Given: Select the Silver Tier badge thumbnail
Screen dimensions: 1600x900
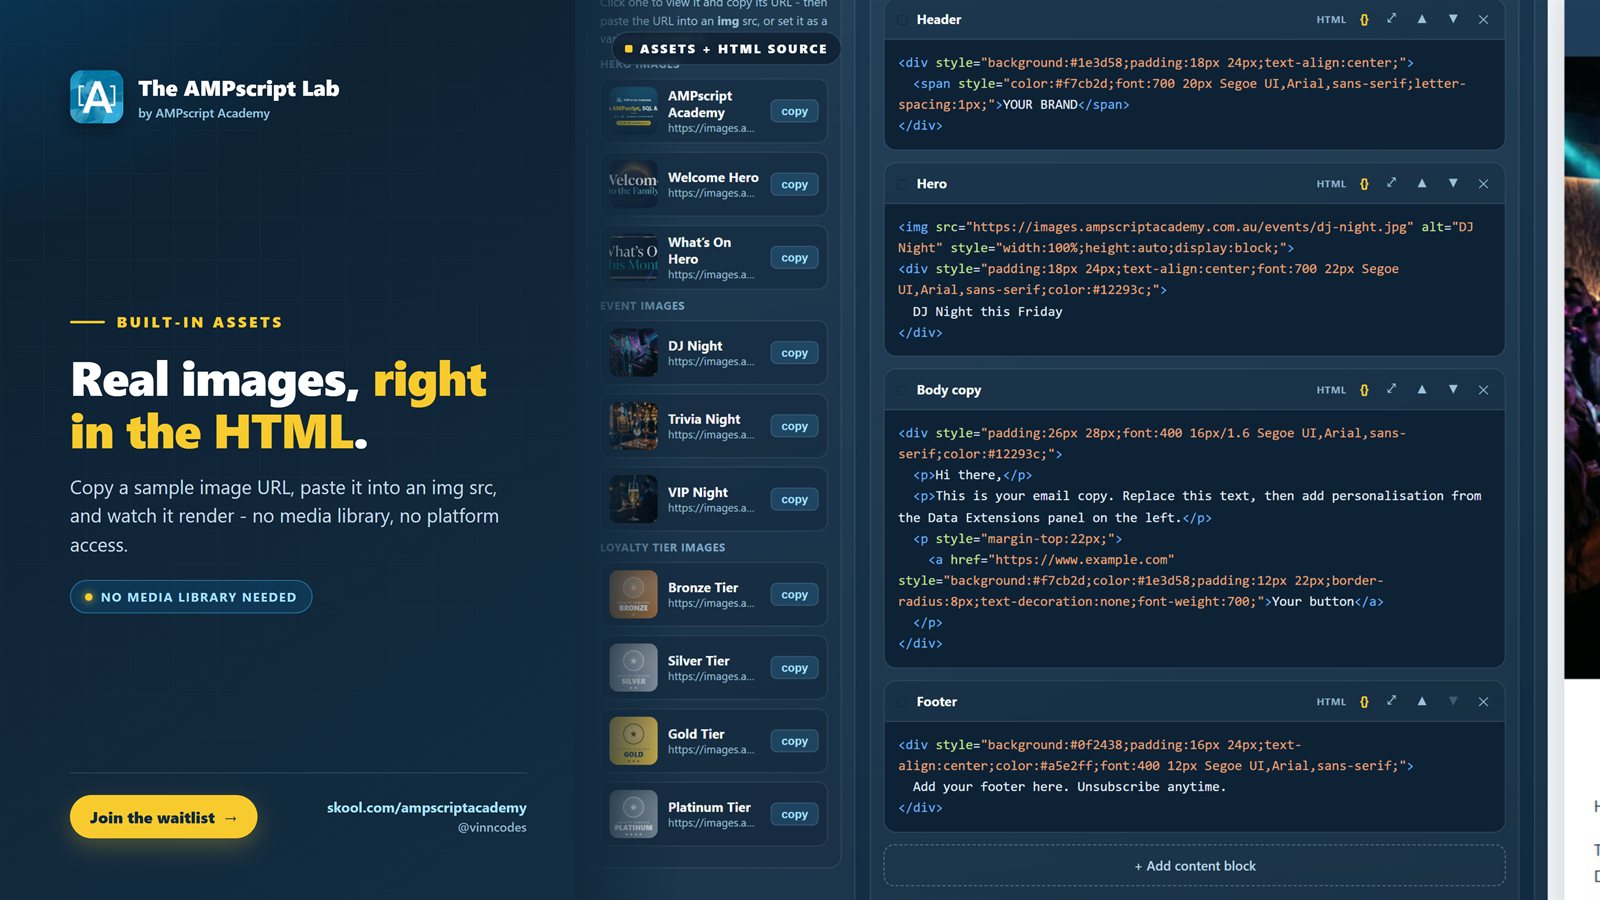Looking at the screenshot, I should point(633,668).
